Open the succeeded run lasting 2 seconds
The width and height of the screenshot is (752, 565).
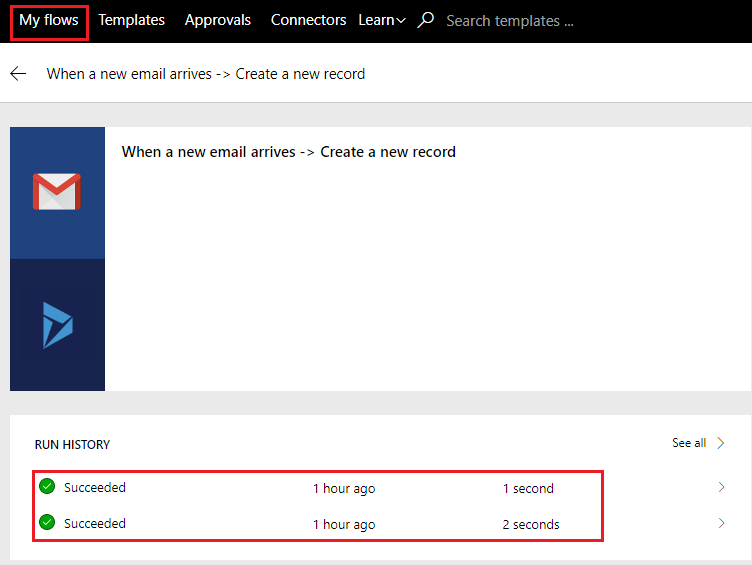point(381,524)
